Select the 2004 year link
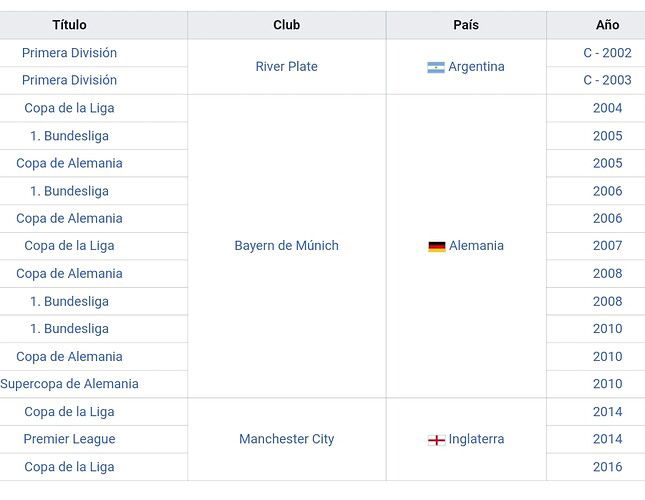Image resolution: width=645 pixels, height=500 pixels. (607, 108)
